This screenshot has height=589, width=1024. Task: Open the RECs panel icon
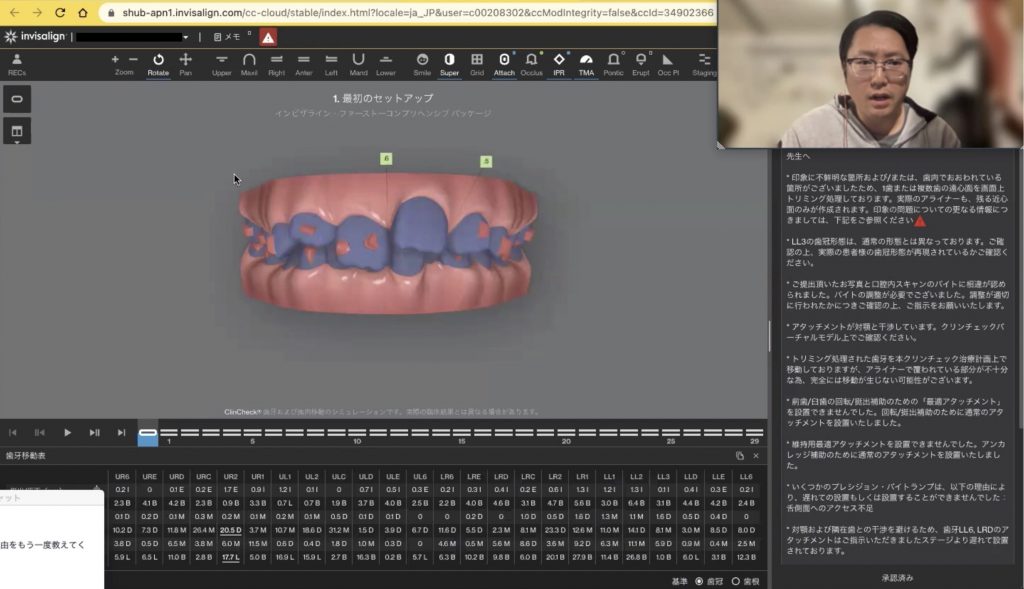pyautogui.click(x=17, y=65)
